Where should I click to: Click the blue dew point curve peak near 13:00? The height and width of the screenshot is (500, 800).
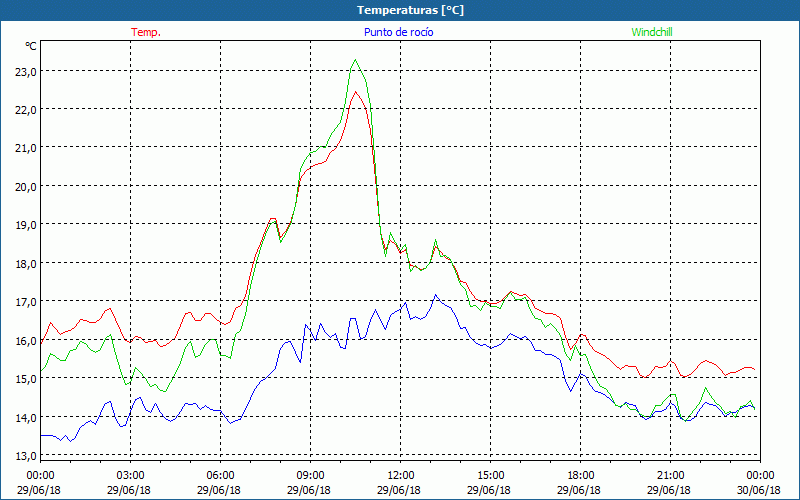coord(435,295)
